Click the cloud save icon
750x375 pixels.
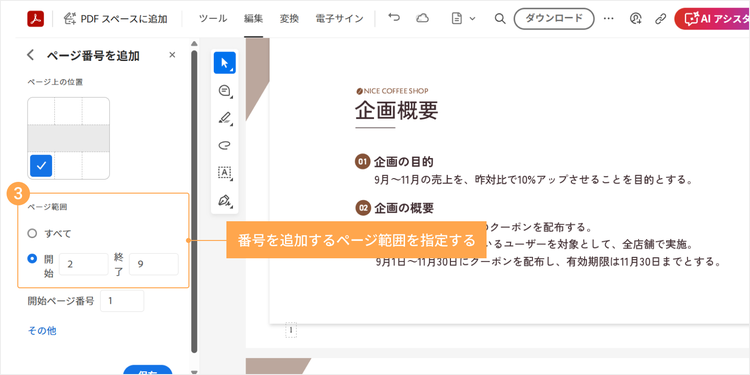422,18
